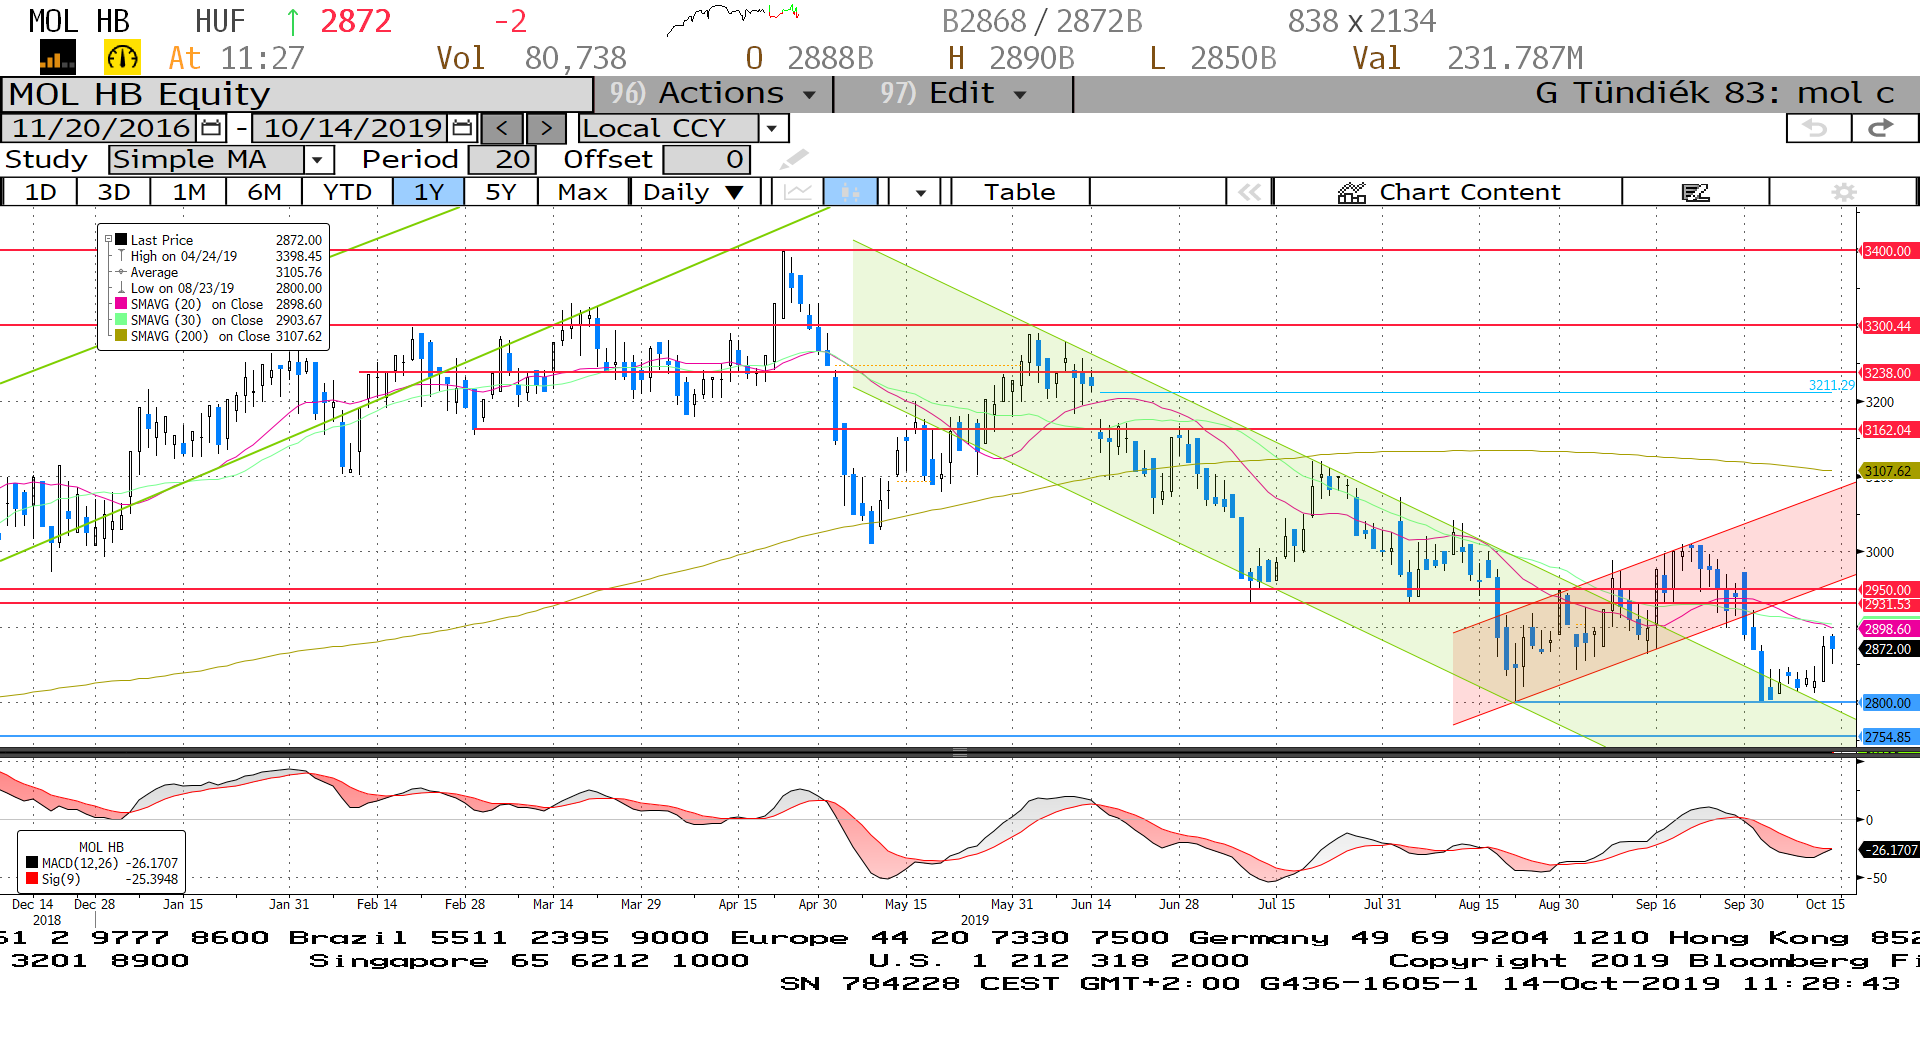Click the 3211.29 blue line label
Screen dimensions: 1920x1039
tap(1831, 385)
